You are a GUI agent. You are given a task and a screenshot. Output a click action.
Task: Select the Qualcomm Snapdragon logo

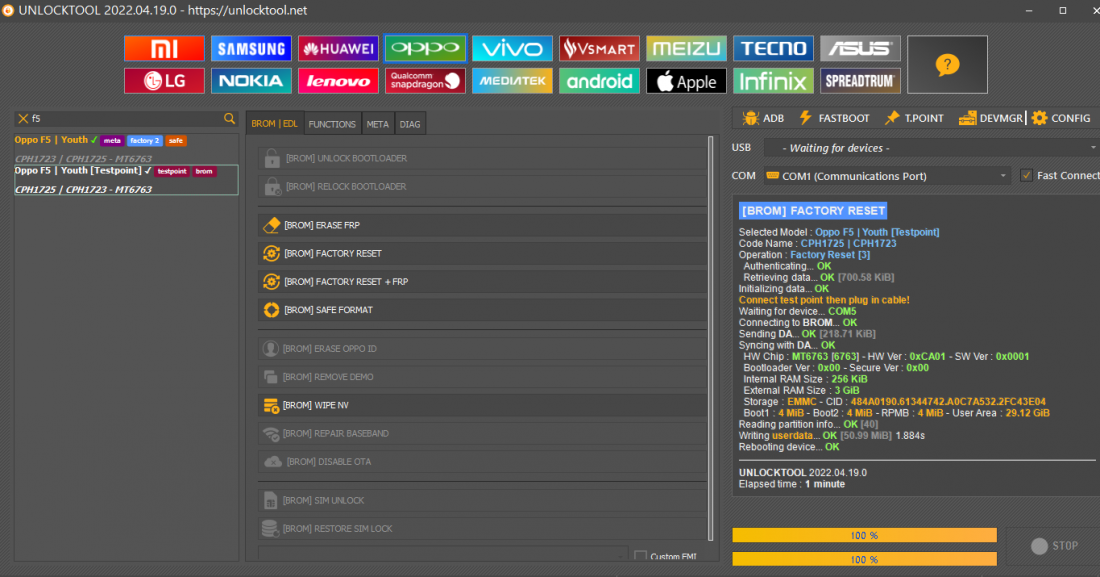(x=425, y=81)
